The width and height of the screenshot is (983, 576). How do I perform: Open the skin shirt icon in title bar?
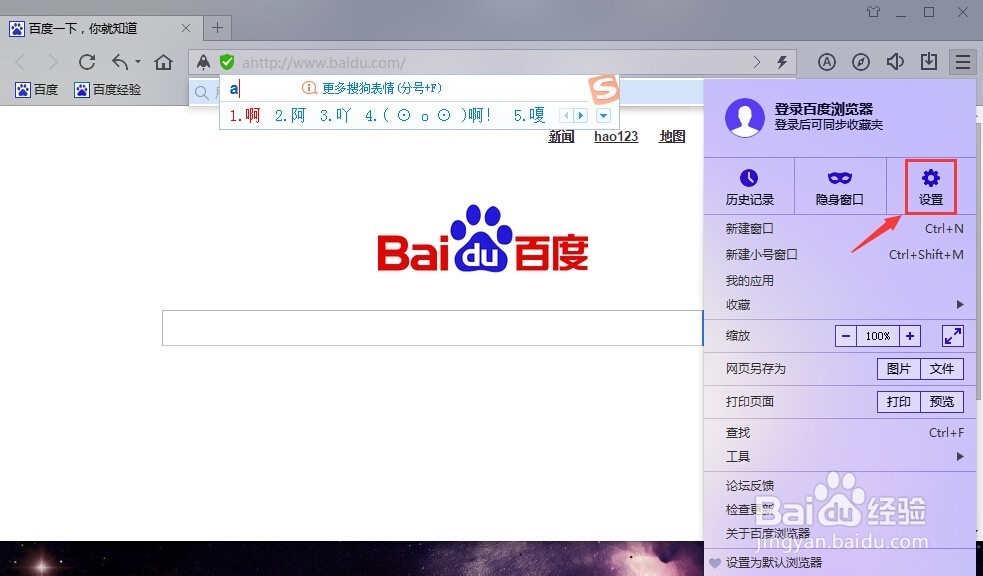pos(873,12)
